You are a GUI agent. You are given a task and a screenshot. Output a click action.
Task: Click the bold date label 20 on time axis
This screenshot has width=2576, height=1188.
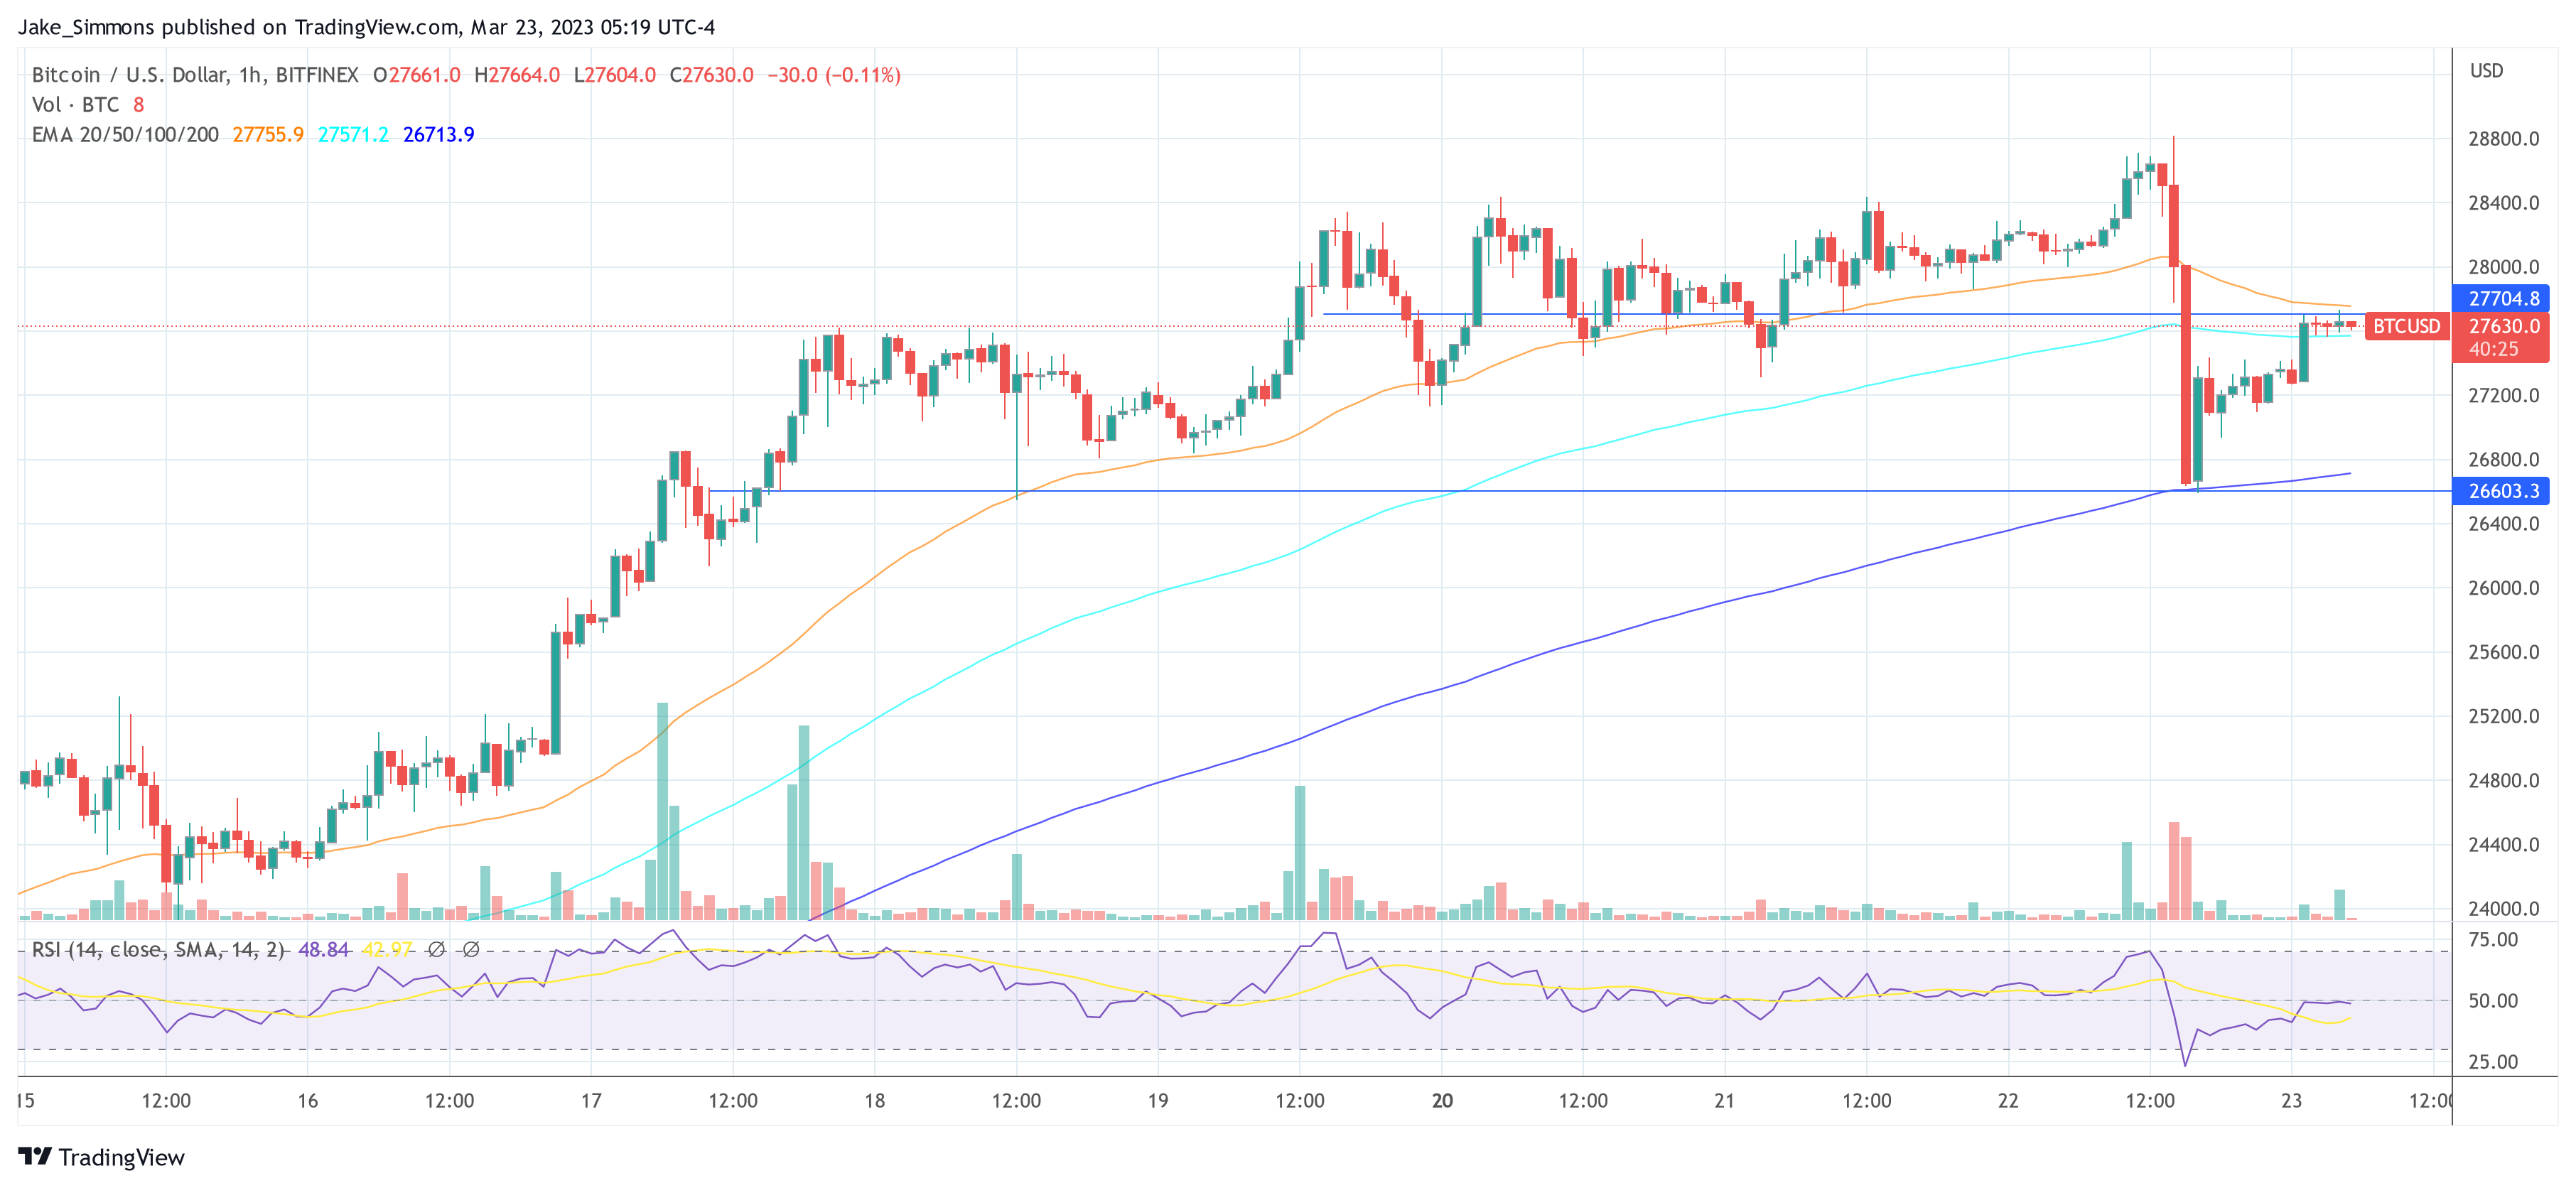point(1442,1101)
